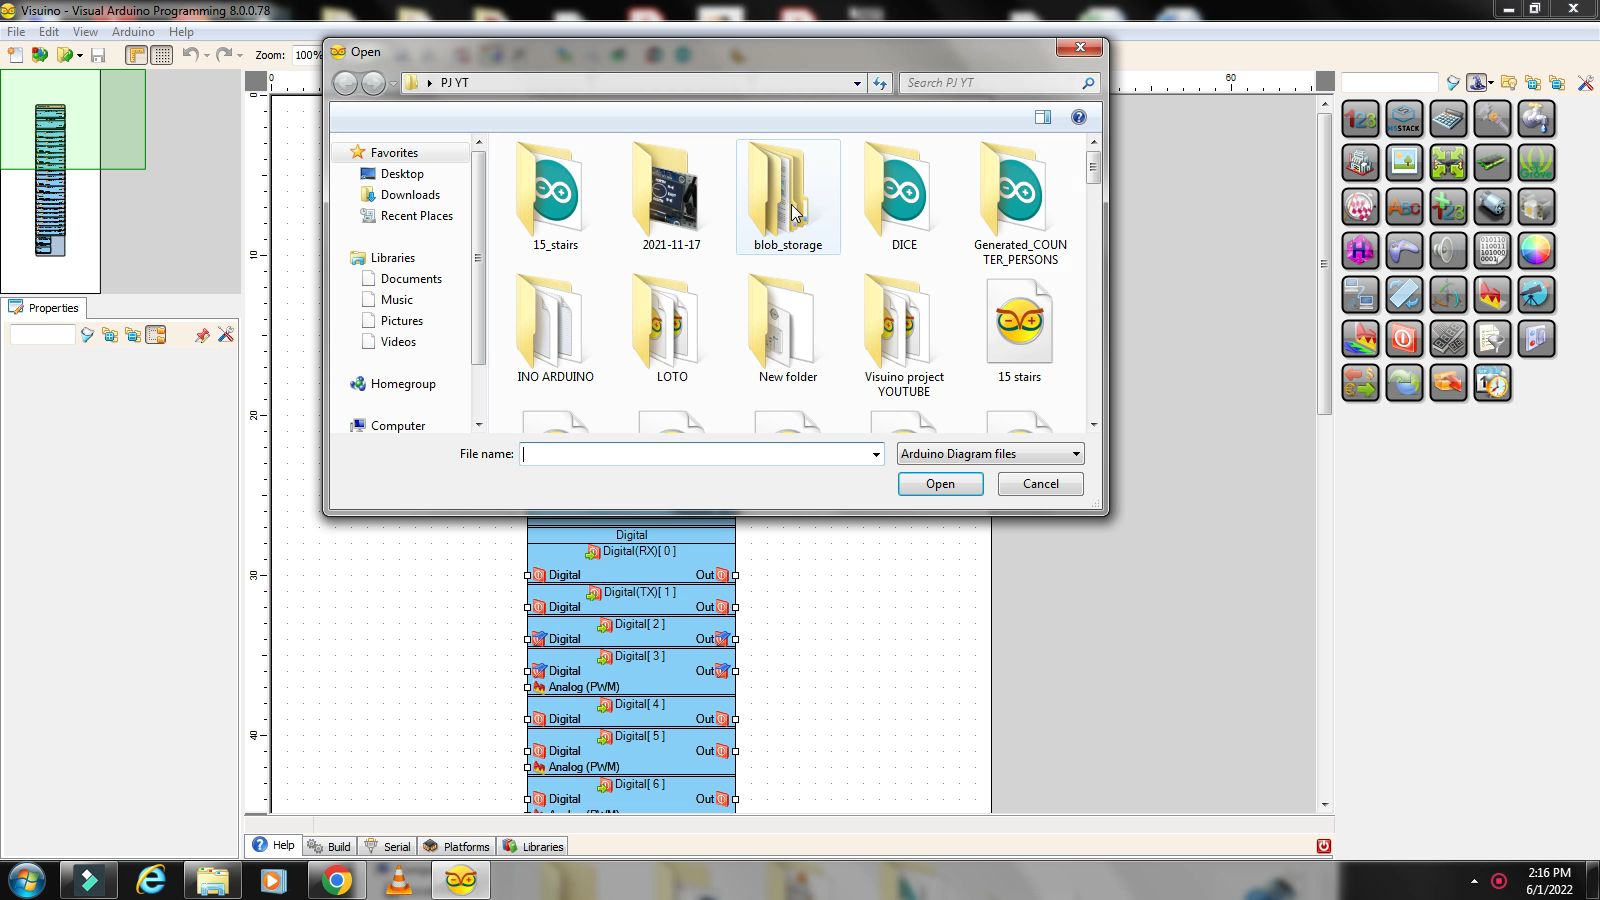This screenshot has width=1600, height=900.
Task: Expand the address bar path dropdown
Action: pyautogui.click(x=857, y=83)
